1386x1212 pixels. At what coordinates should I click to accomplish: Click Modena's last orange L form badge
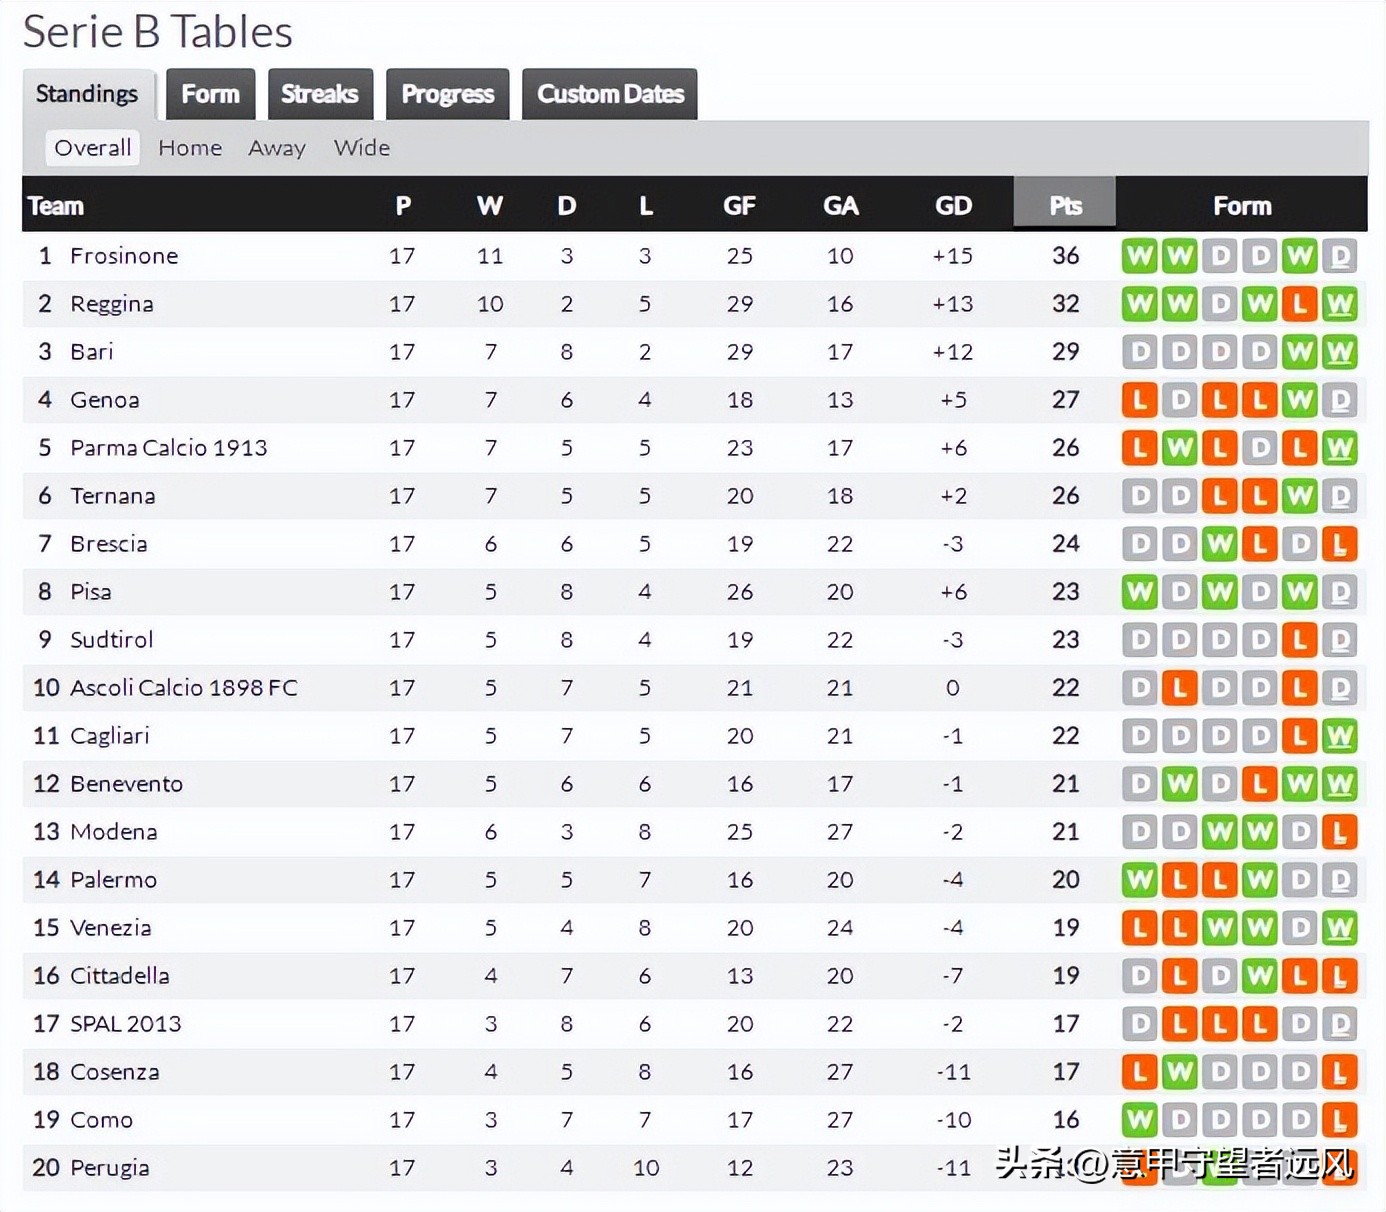1339,832
